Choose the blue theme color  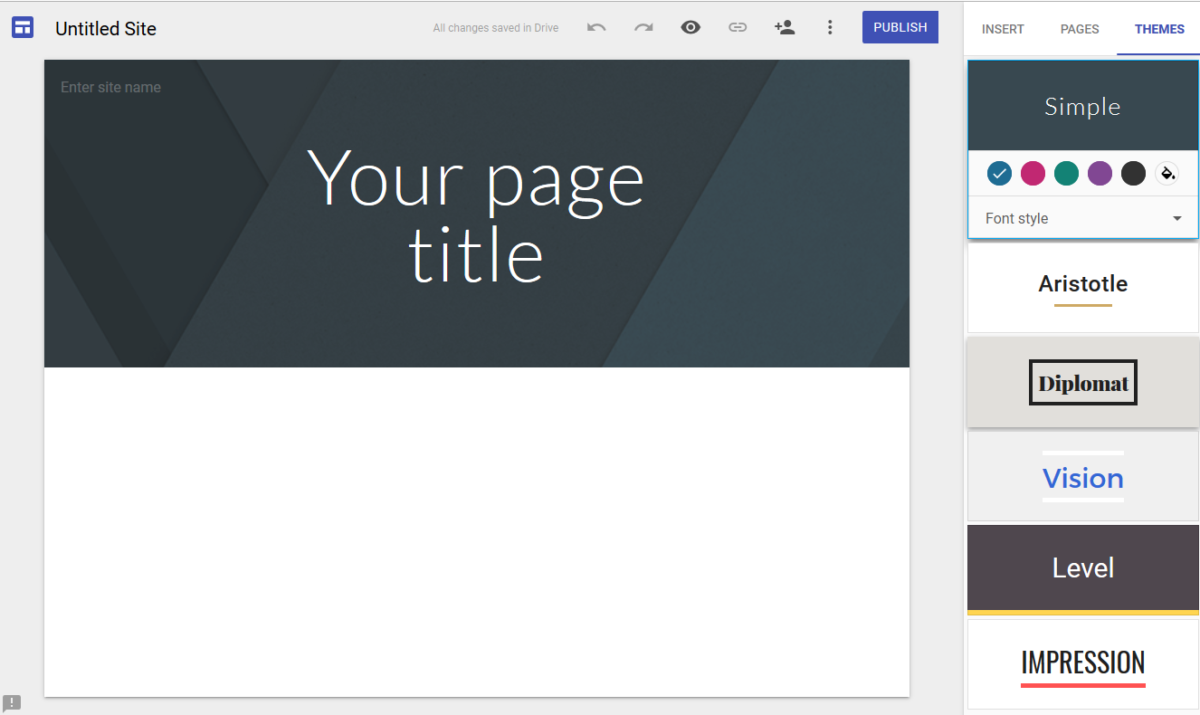tap(1000, 174)
